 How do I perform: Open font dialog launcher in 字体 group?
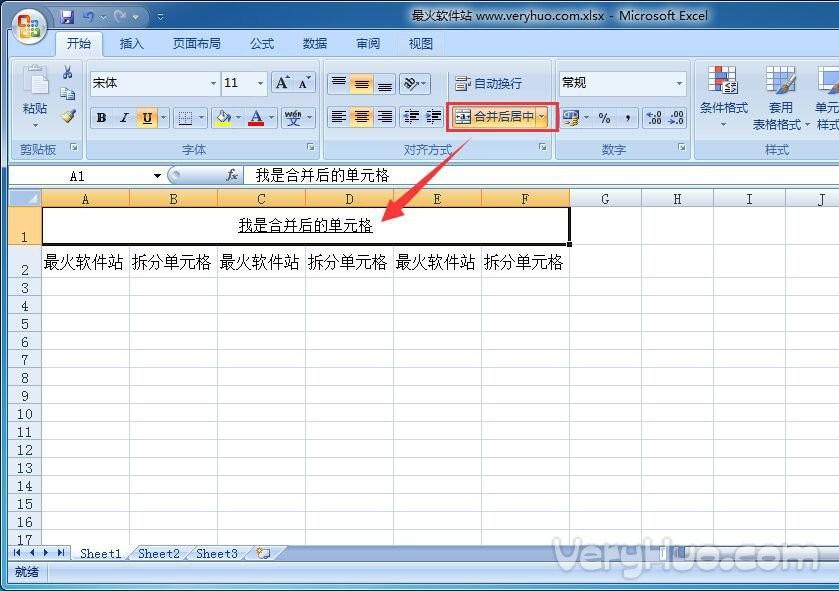tap(310, 147)
